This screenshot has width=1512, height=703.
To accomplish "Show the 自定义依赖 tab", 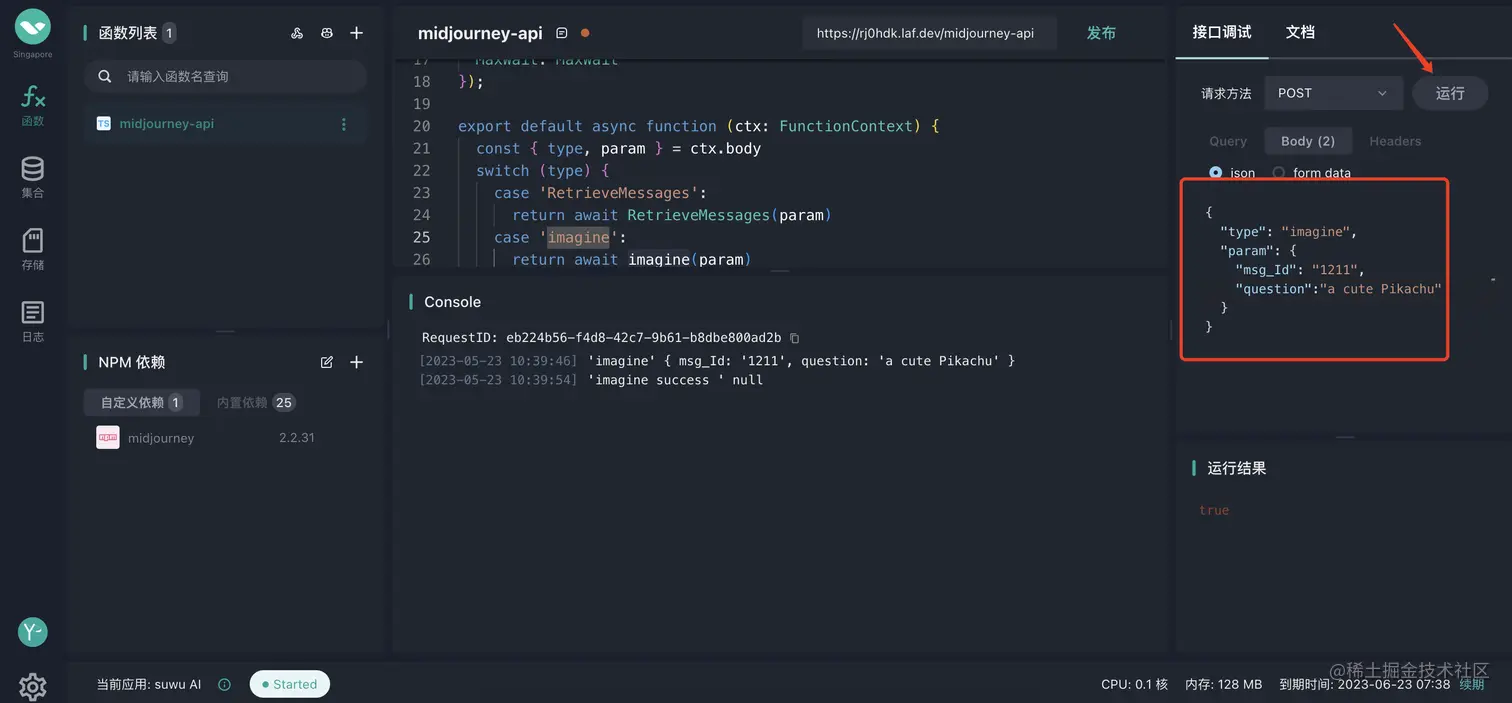I will [x=141, y=402].
